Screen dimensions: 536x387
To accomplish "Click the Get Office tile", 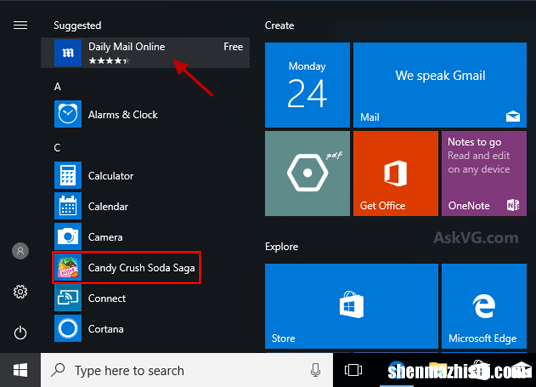I will coord(396,173).
